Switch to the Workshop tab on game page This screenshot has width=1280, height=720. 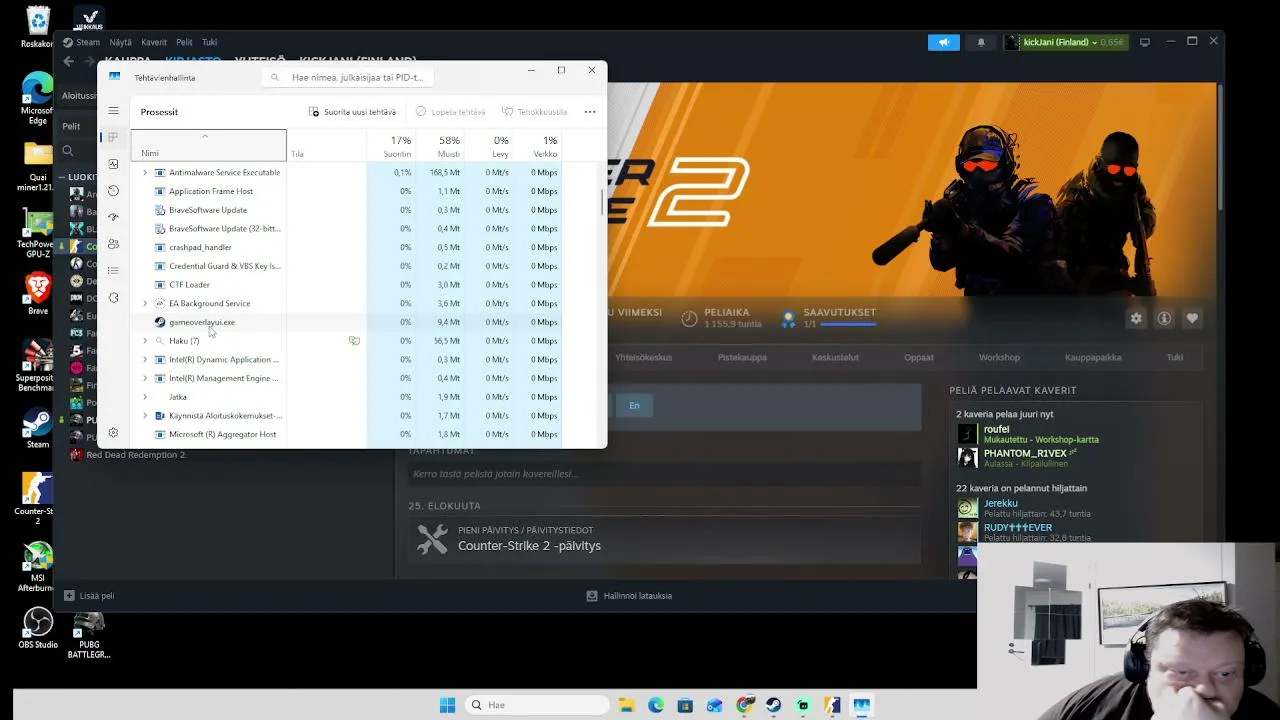coord(999,357)
